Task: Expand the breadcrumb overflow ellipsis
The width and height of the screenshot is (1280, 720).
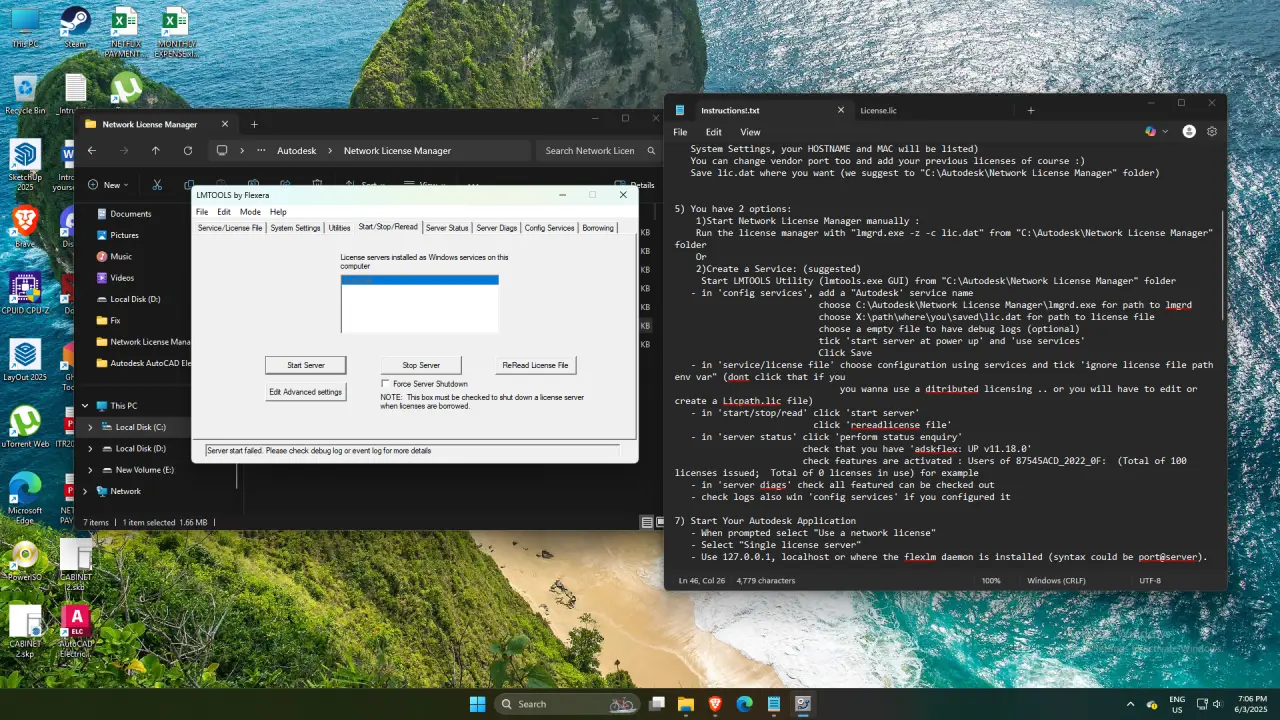Action: (x=261, y=151)
